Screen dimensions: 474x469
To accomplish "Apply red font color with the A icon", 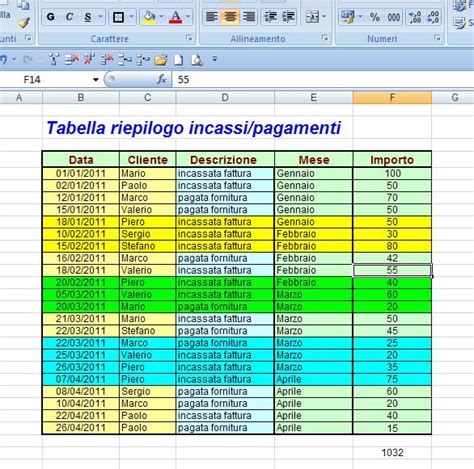I will (x=176, y=17).
